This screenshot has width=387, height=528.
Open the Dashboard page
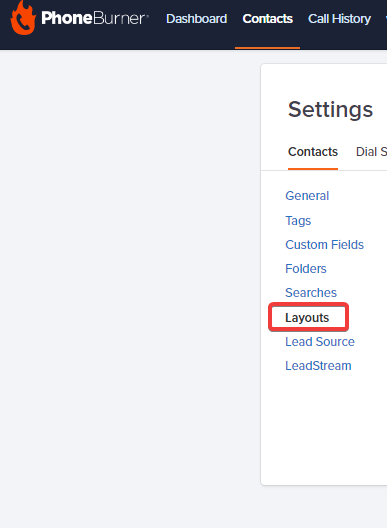pyautogui.click(x=196, y=19)
